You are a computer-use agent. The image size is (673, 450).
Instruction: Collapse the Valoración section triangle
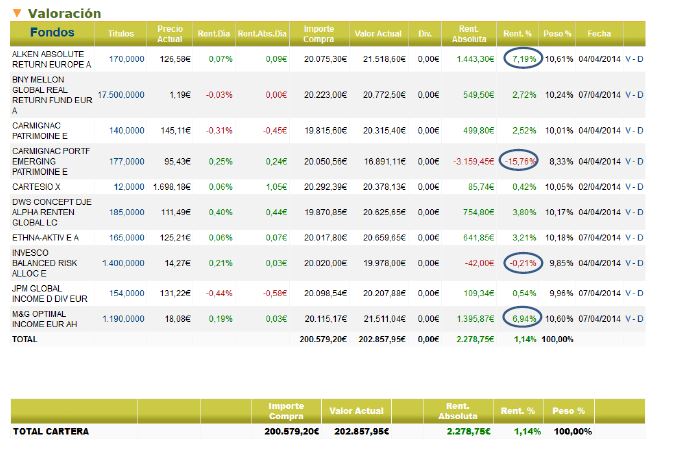pyautogui.click(x=17, y=13)
